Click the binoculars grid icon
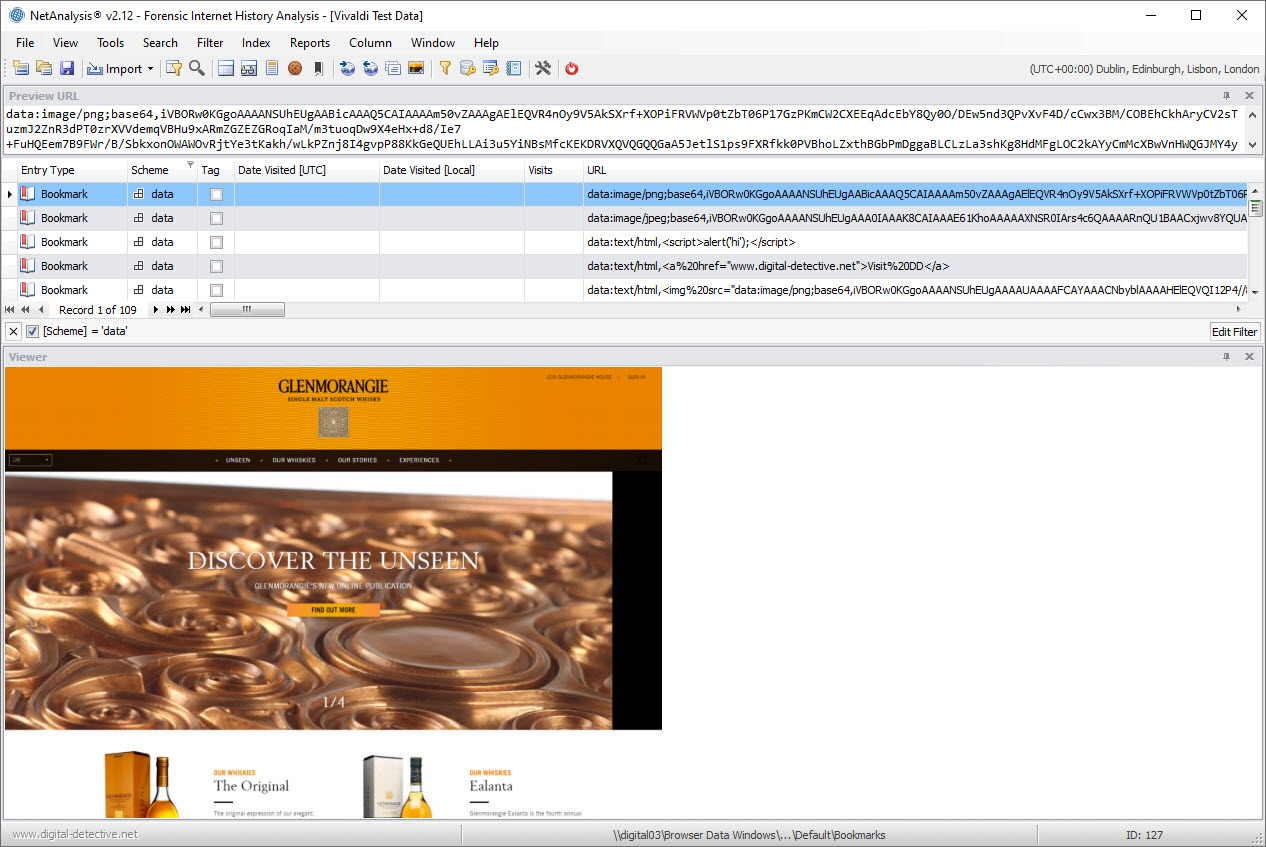 pyautogui.click(x=249, y=68)
